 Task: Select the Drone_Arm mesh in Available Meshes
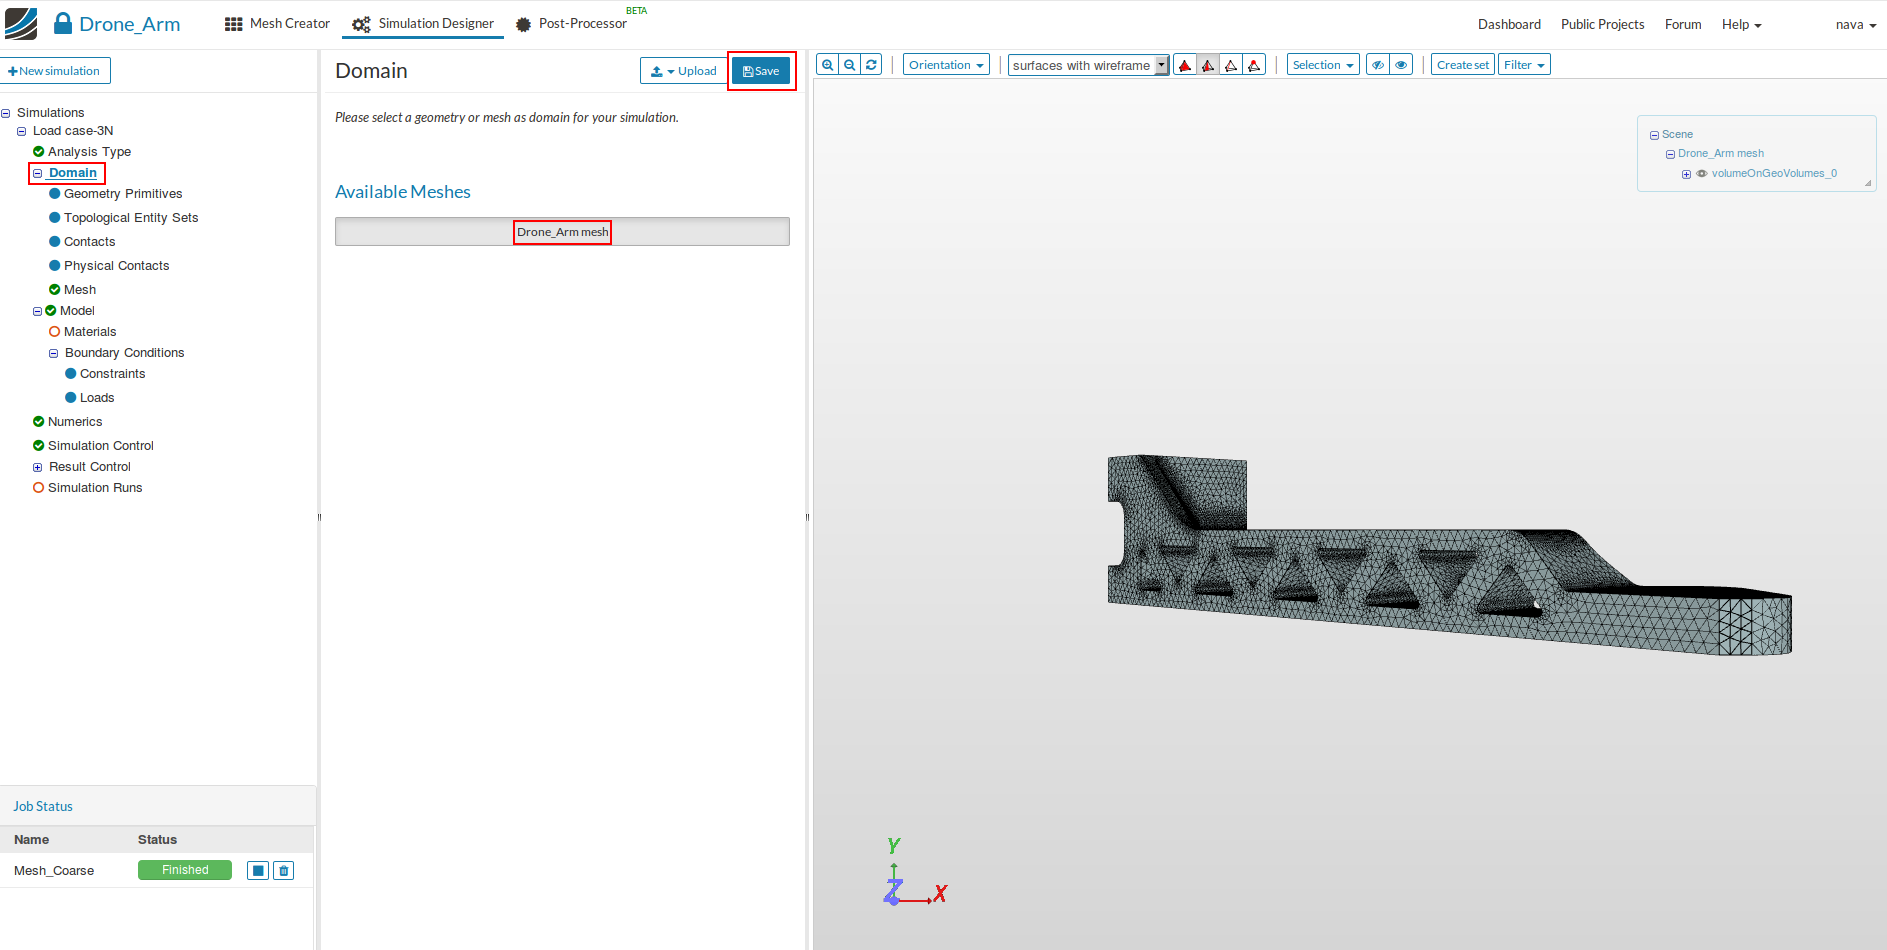[x=562, y=232]
